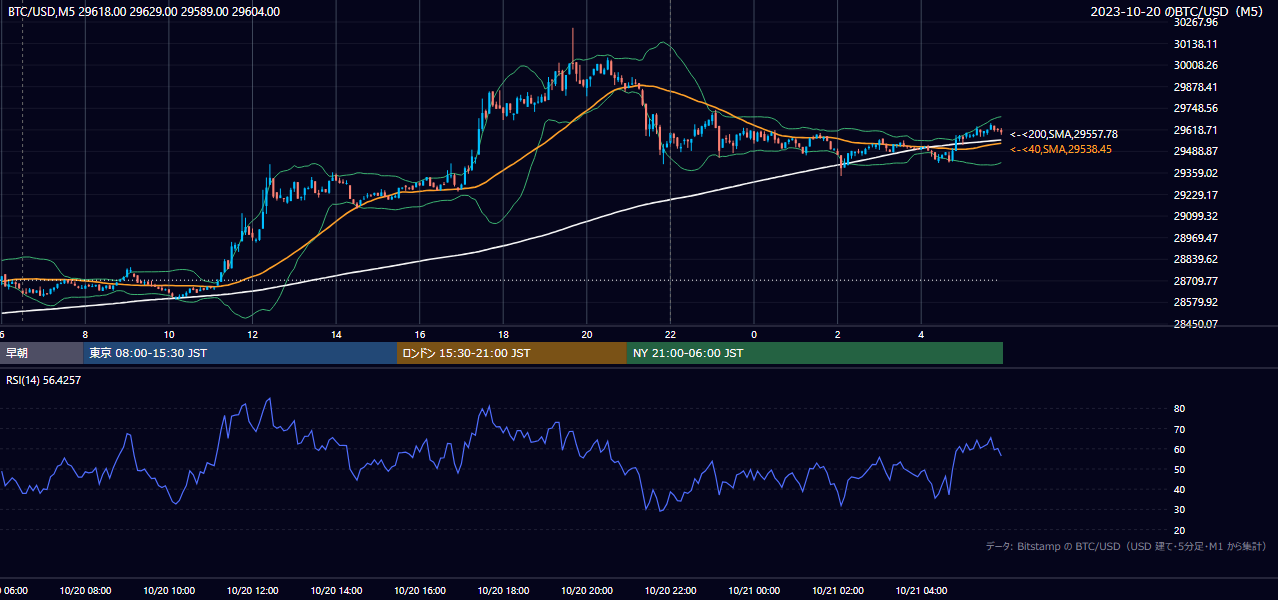This screenshot has height=600, width=1278.
Task: Click the NY 21:00-06:00 JST session bar
Action: coord(815,353)
